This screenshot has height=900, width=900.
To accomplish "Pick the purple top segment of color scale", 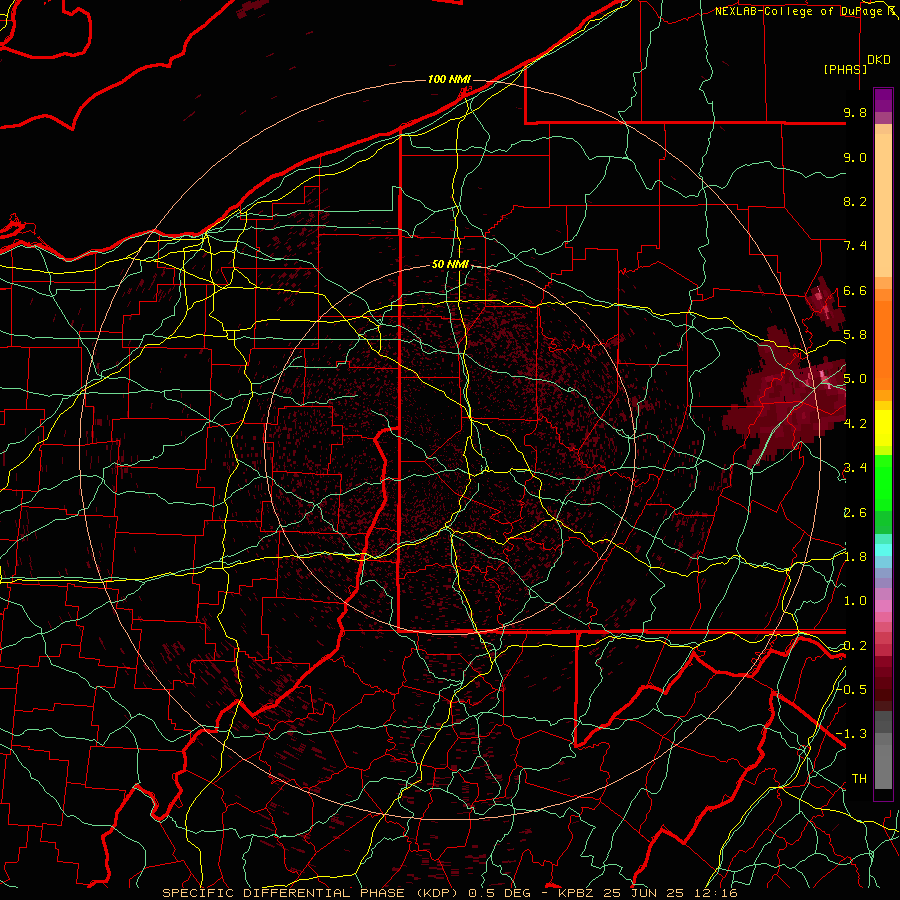I will coord(883,100).
